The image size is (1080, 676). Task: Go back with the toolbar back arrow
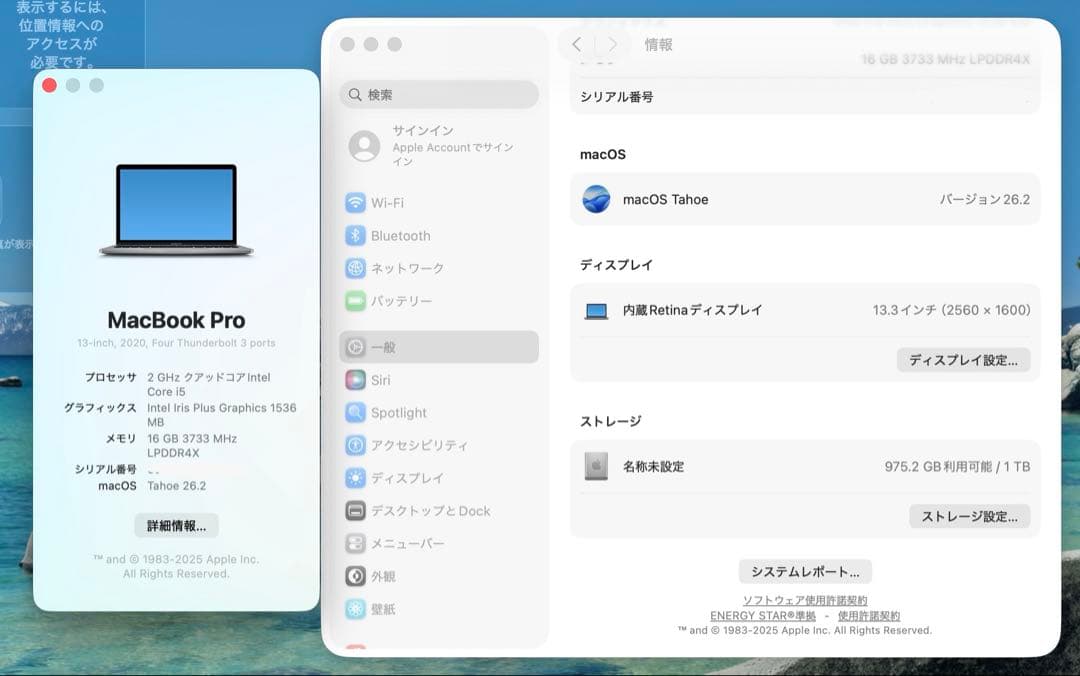click(577, 45)
